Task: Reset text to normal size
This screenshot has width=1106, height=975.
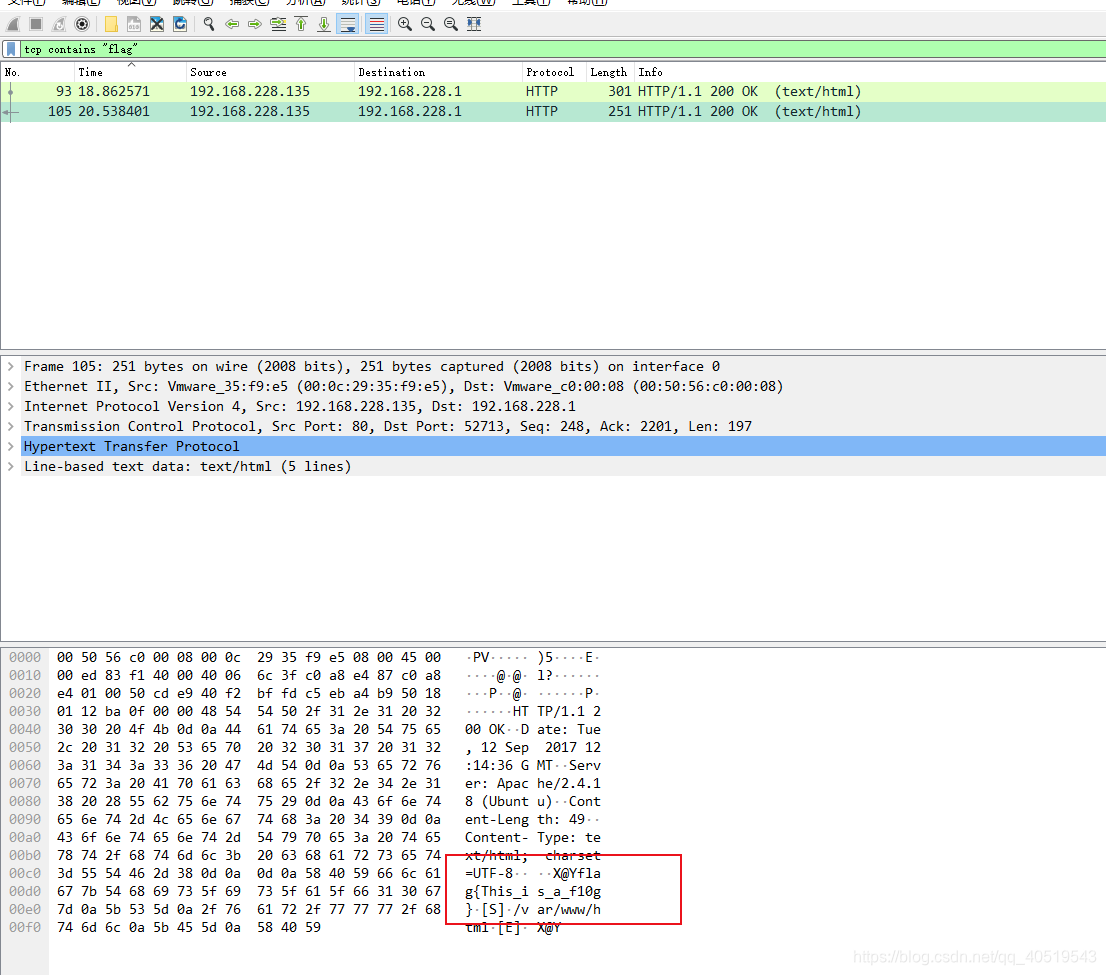Action: pos(451,25)
